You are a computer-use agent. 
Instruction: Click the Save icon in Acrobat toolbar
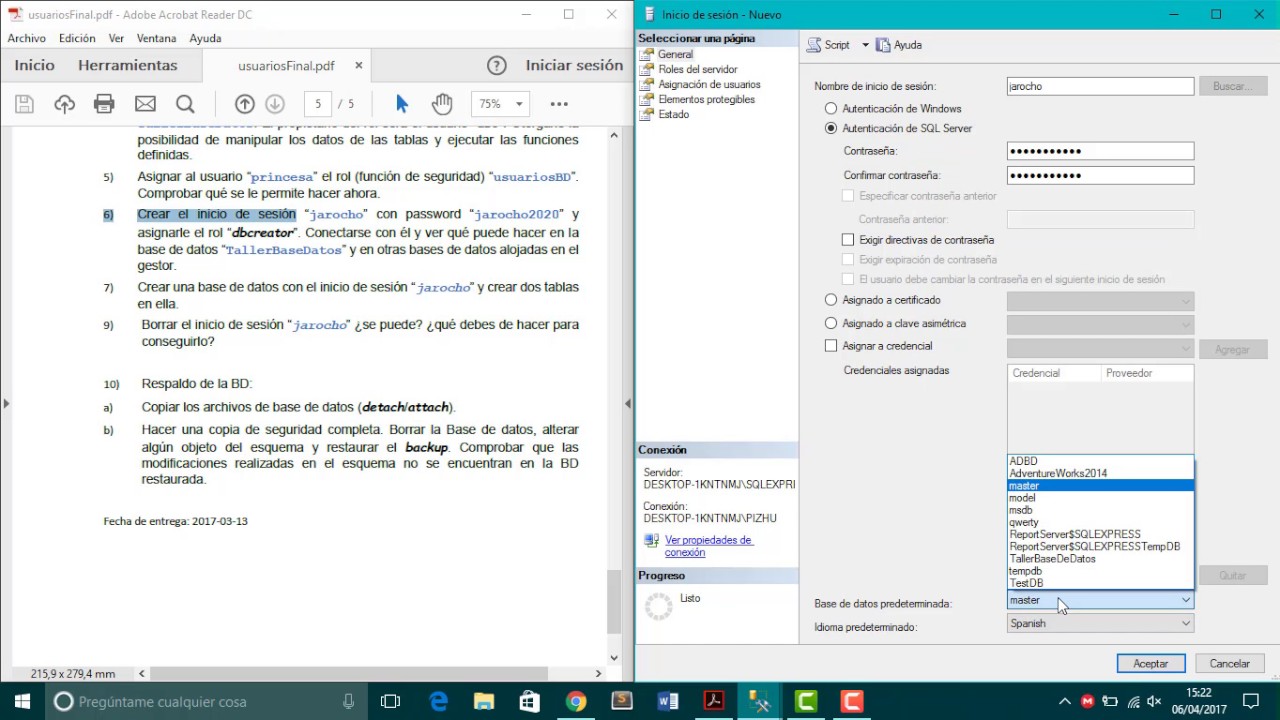point(25,104)
